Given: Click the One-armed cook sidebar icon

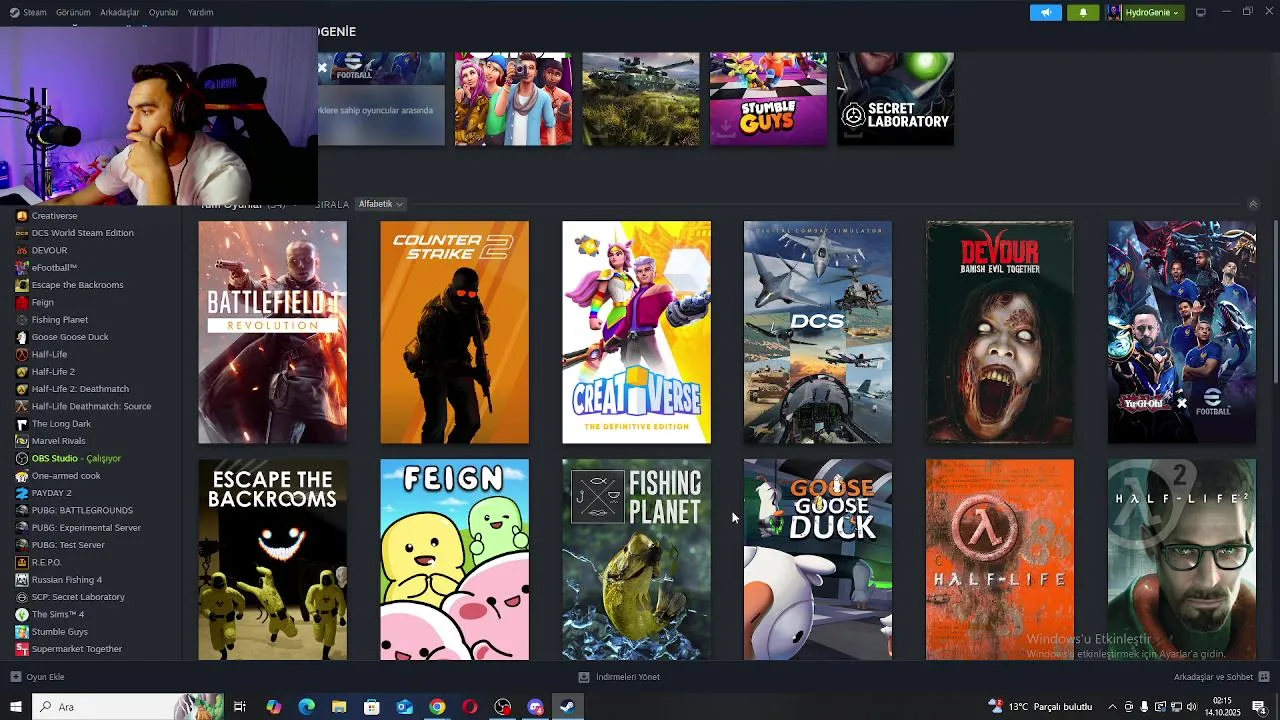Looking at the screenshot, I should click(x=22, y=475).
